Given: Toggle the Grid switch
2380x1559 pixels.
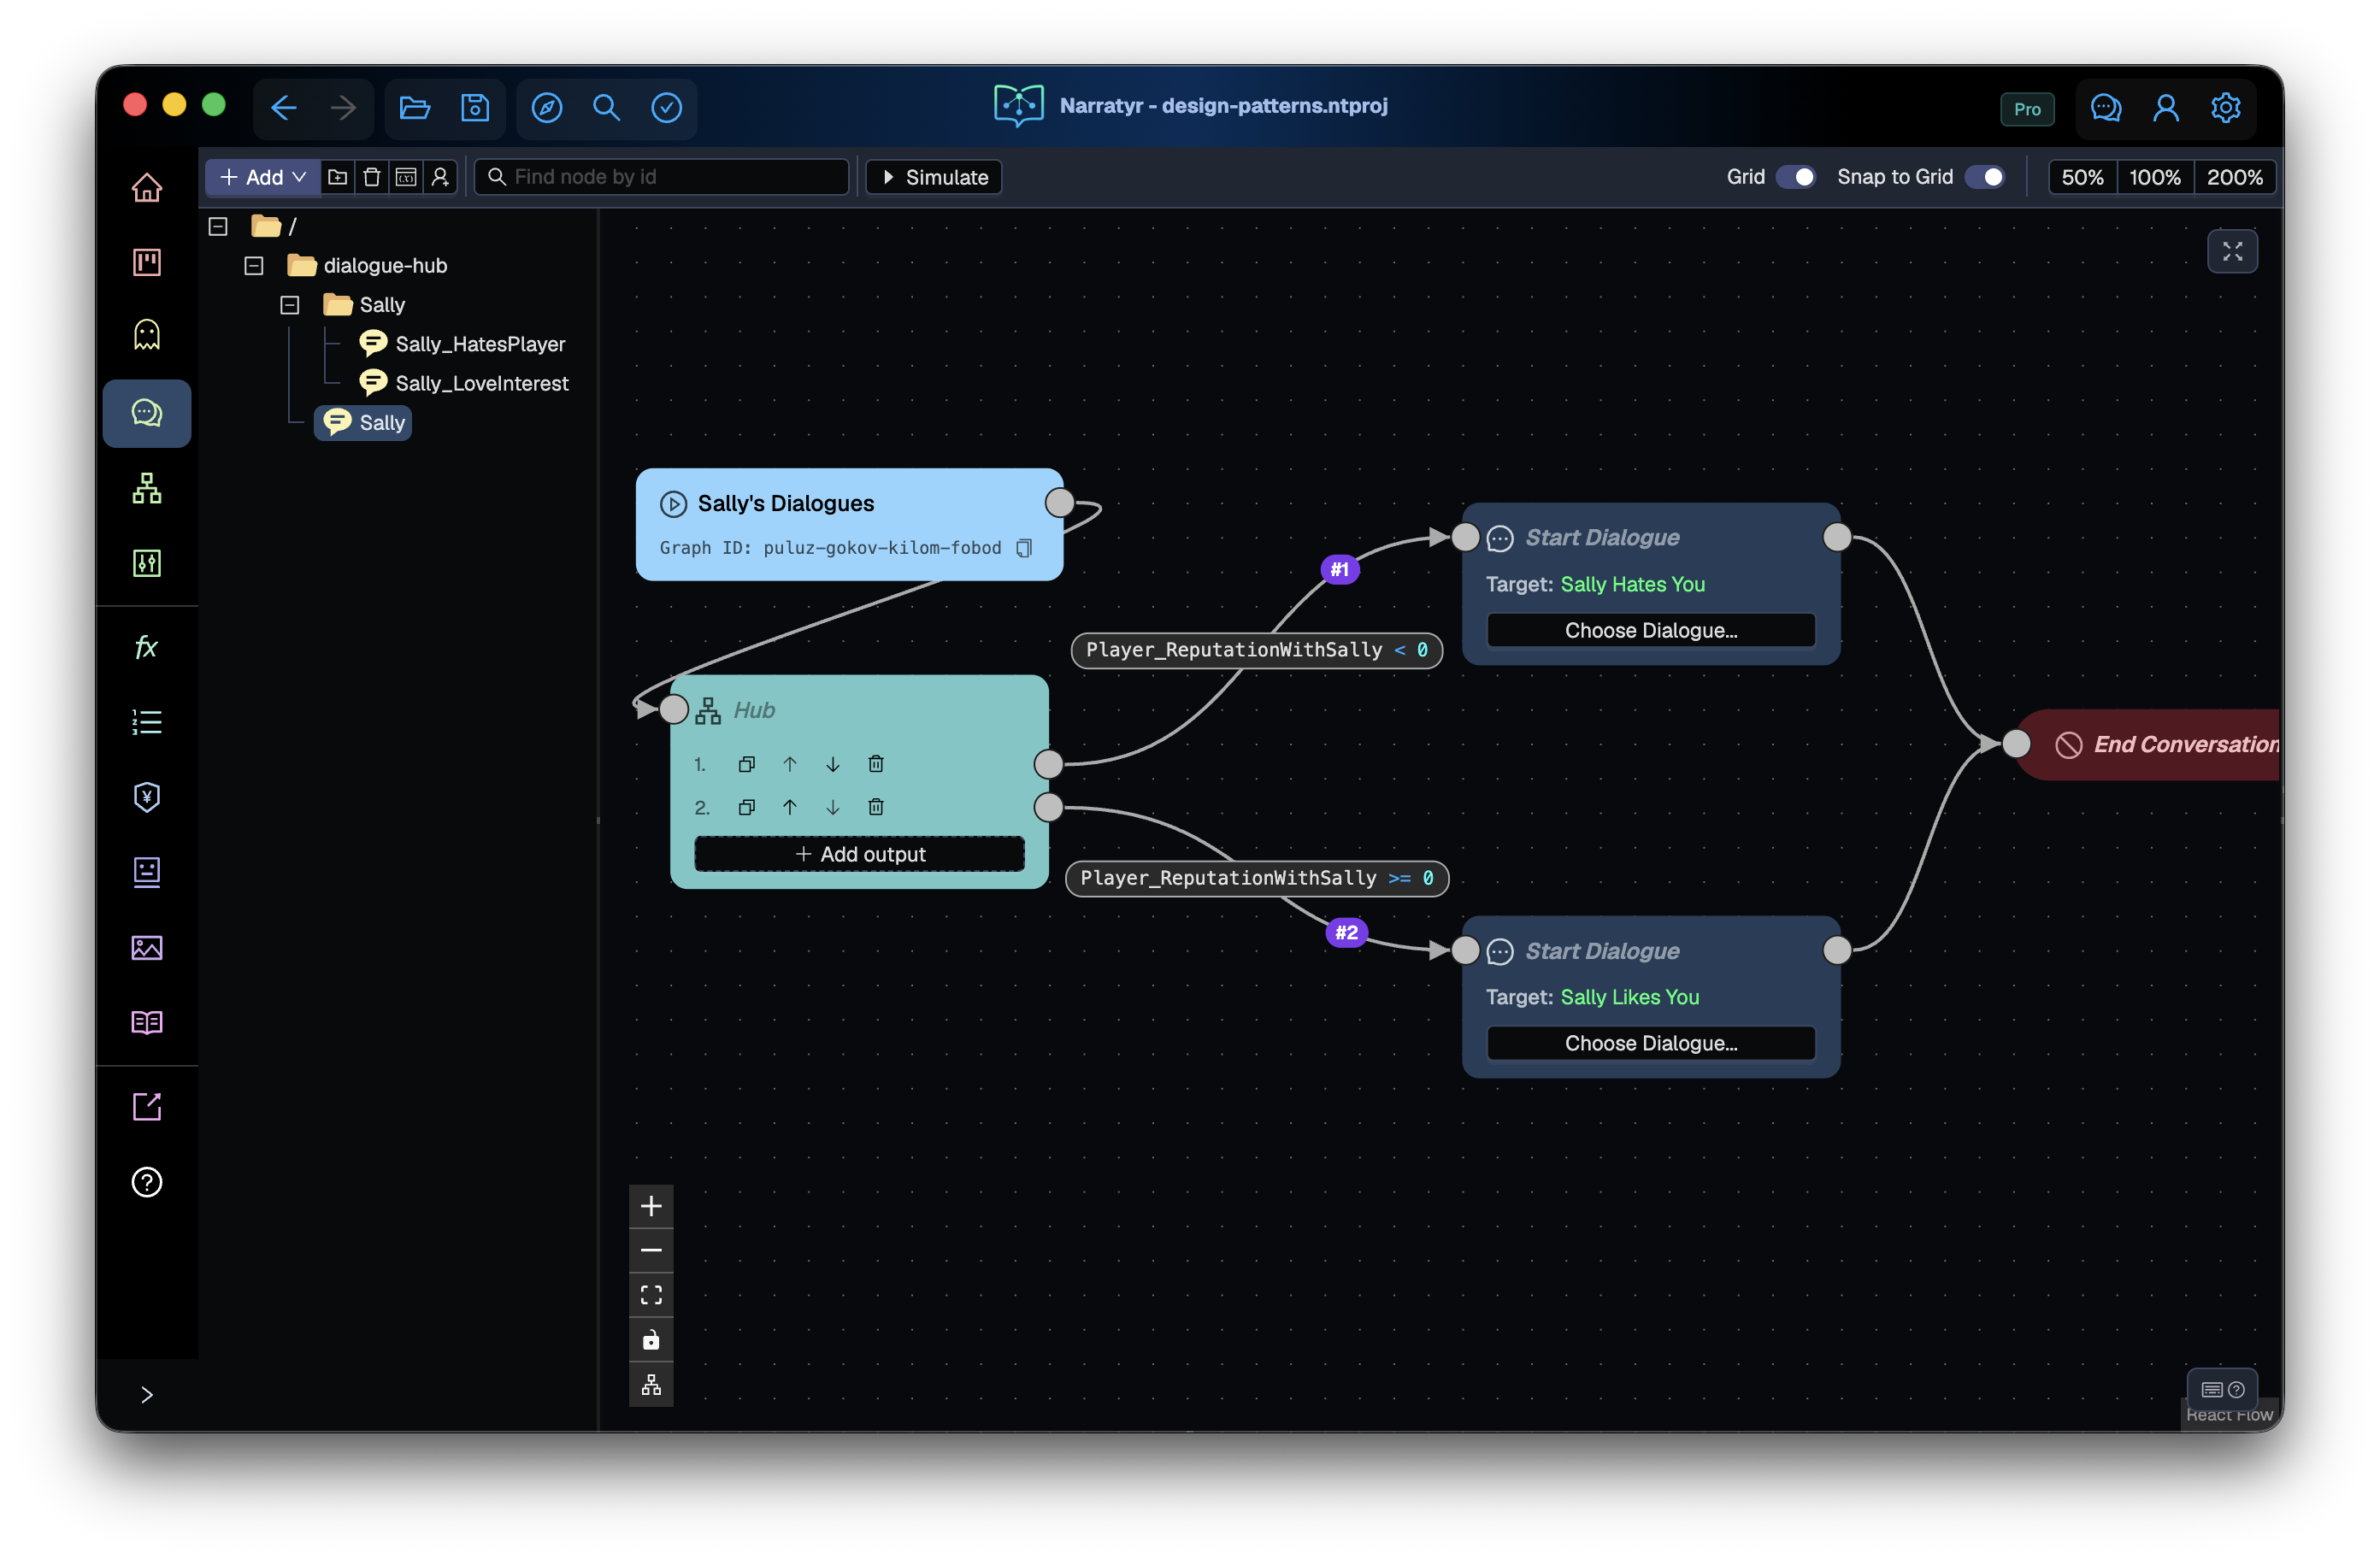Looking at the screenshot, I should click(1796, 177).
